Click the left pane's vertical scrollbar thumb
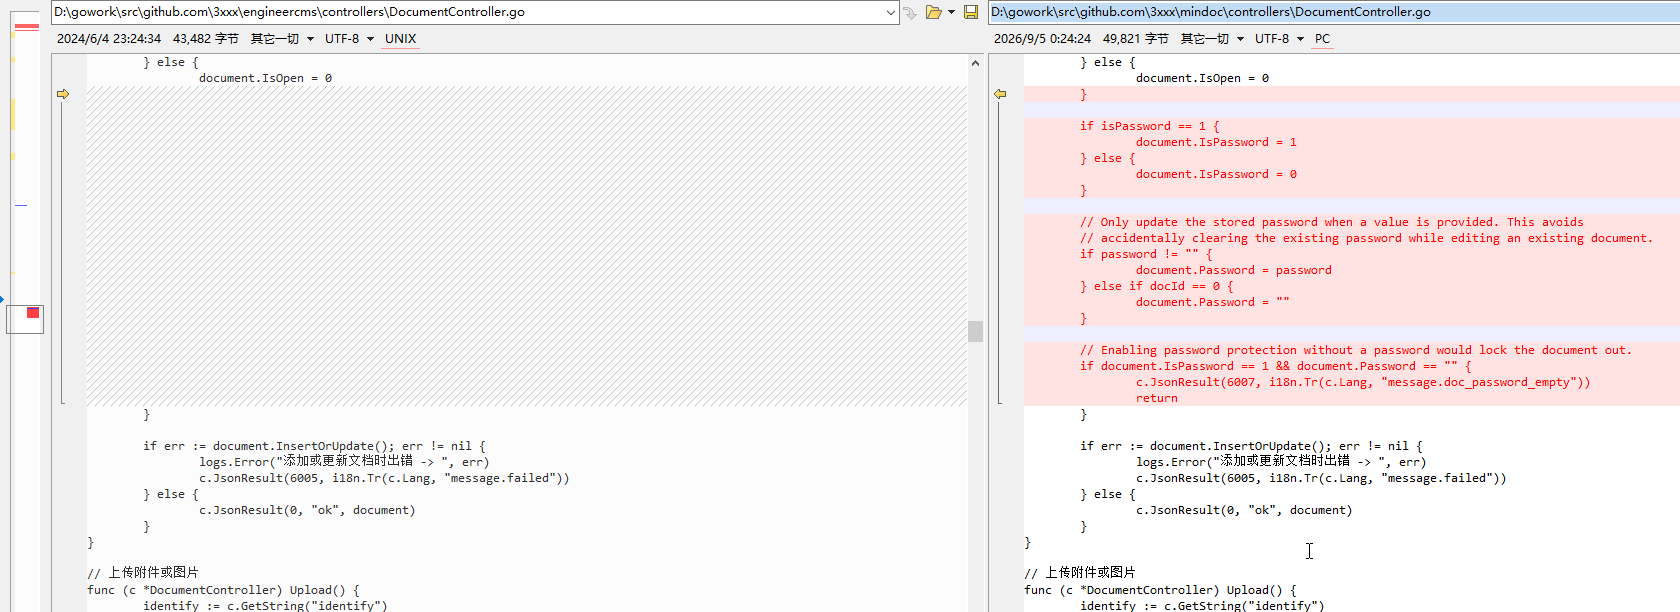 [x=975, y=331]
